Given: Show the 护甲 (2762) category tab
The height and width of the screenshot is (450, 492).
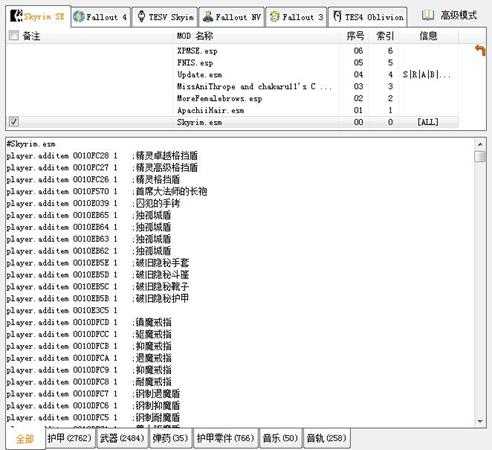Looking at the screenshot, I should point(69,438).
